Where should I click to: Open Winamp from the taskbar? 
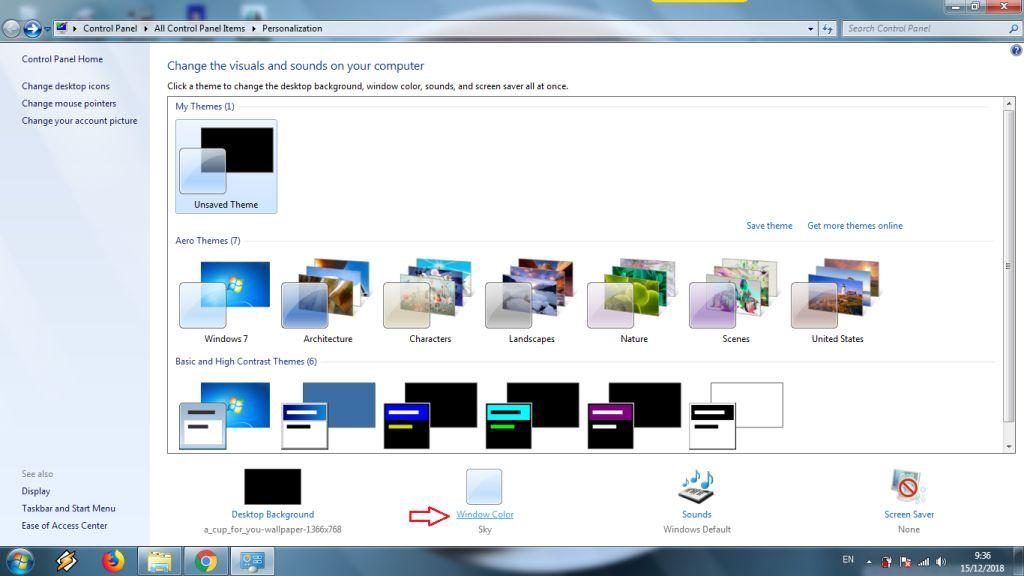point(66,561)
